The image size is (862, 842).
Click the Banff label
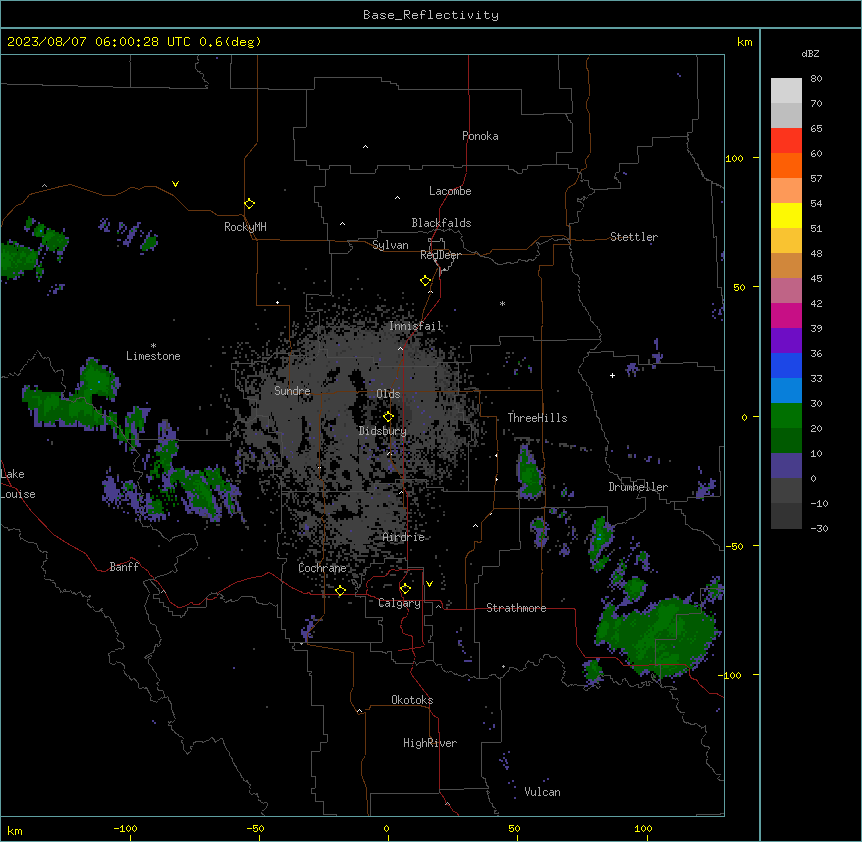click(124, 567)
